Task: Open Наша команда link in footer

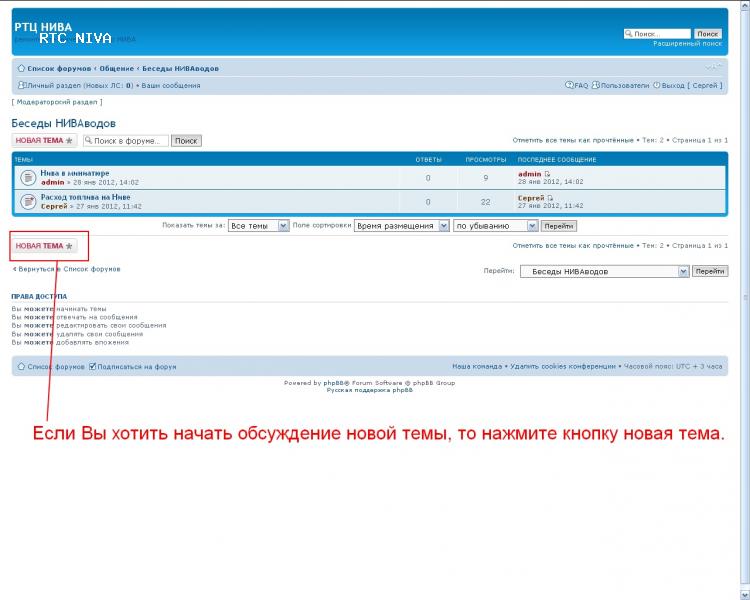Action: 477,366
